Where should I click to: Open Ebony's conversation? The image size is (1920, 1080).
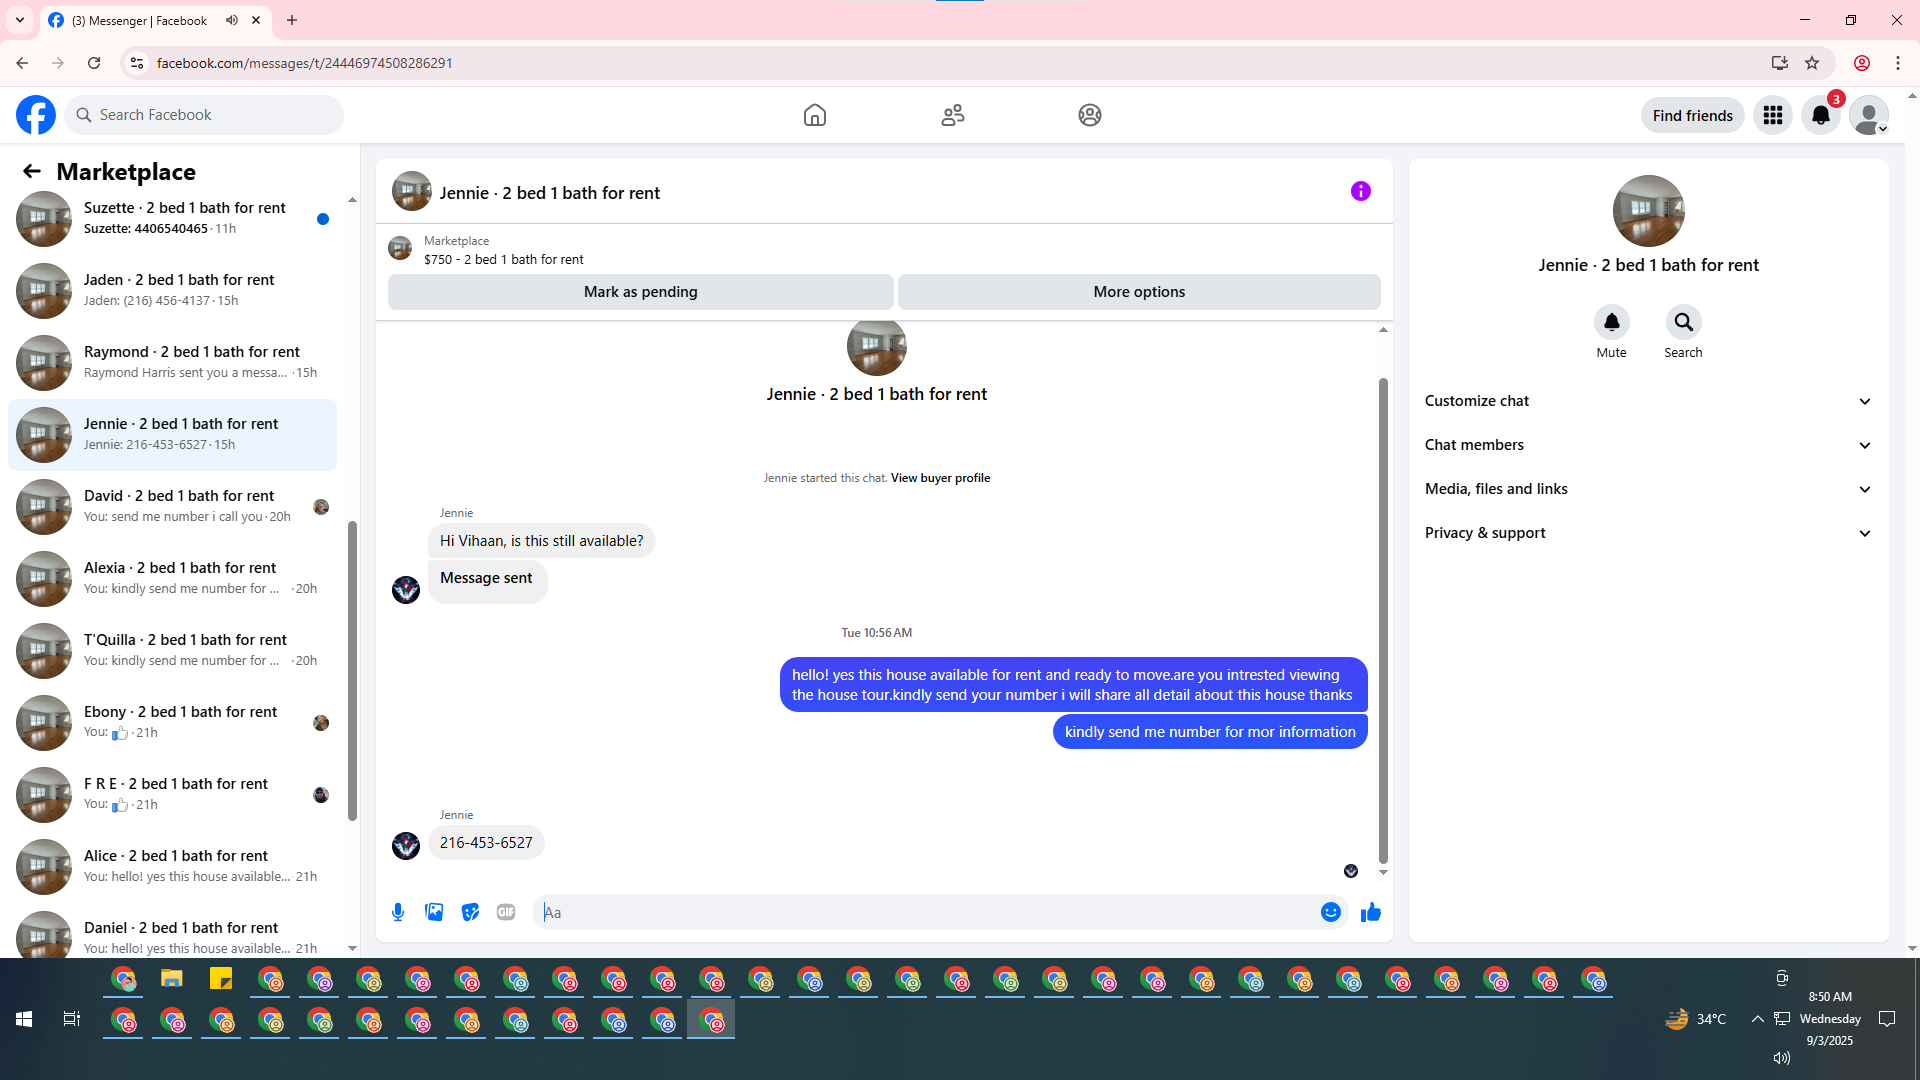coord(172,723)
